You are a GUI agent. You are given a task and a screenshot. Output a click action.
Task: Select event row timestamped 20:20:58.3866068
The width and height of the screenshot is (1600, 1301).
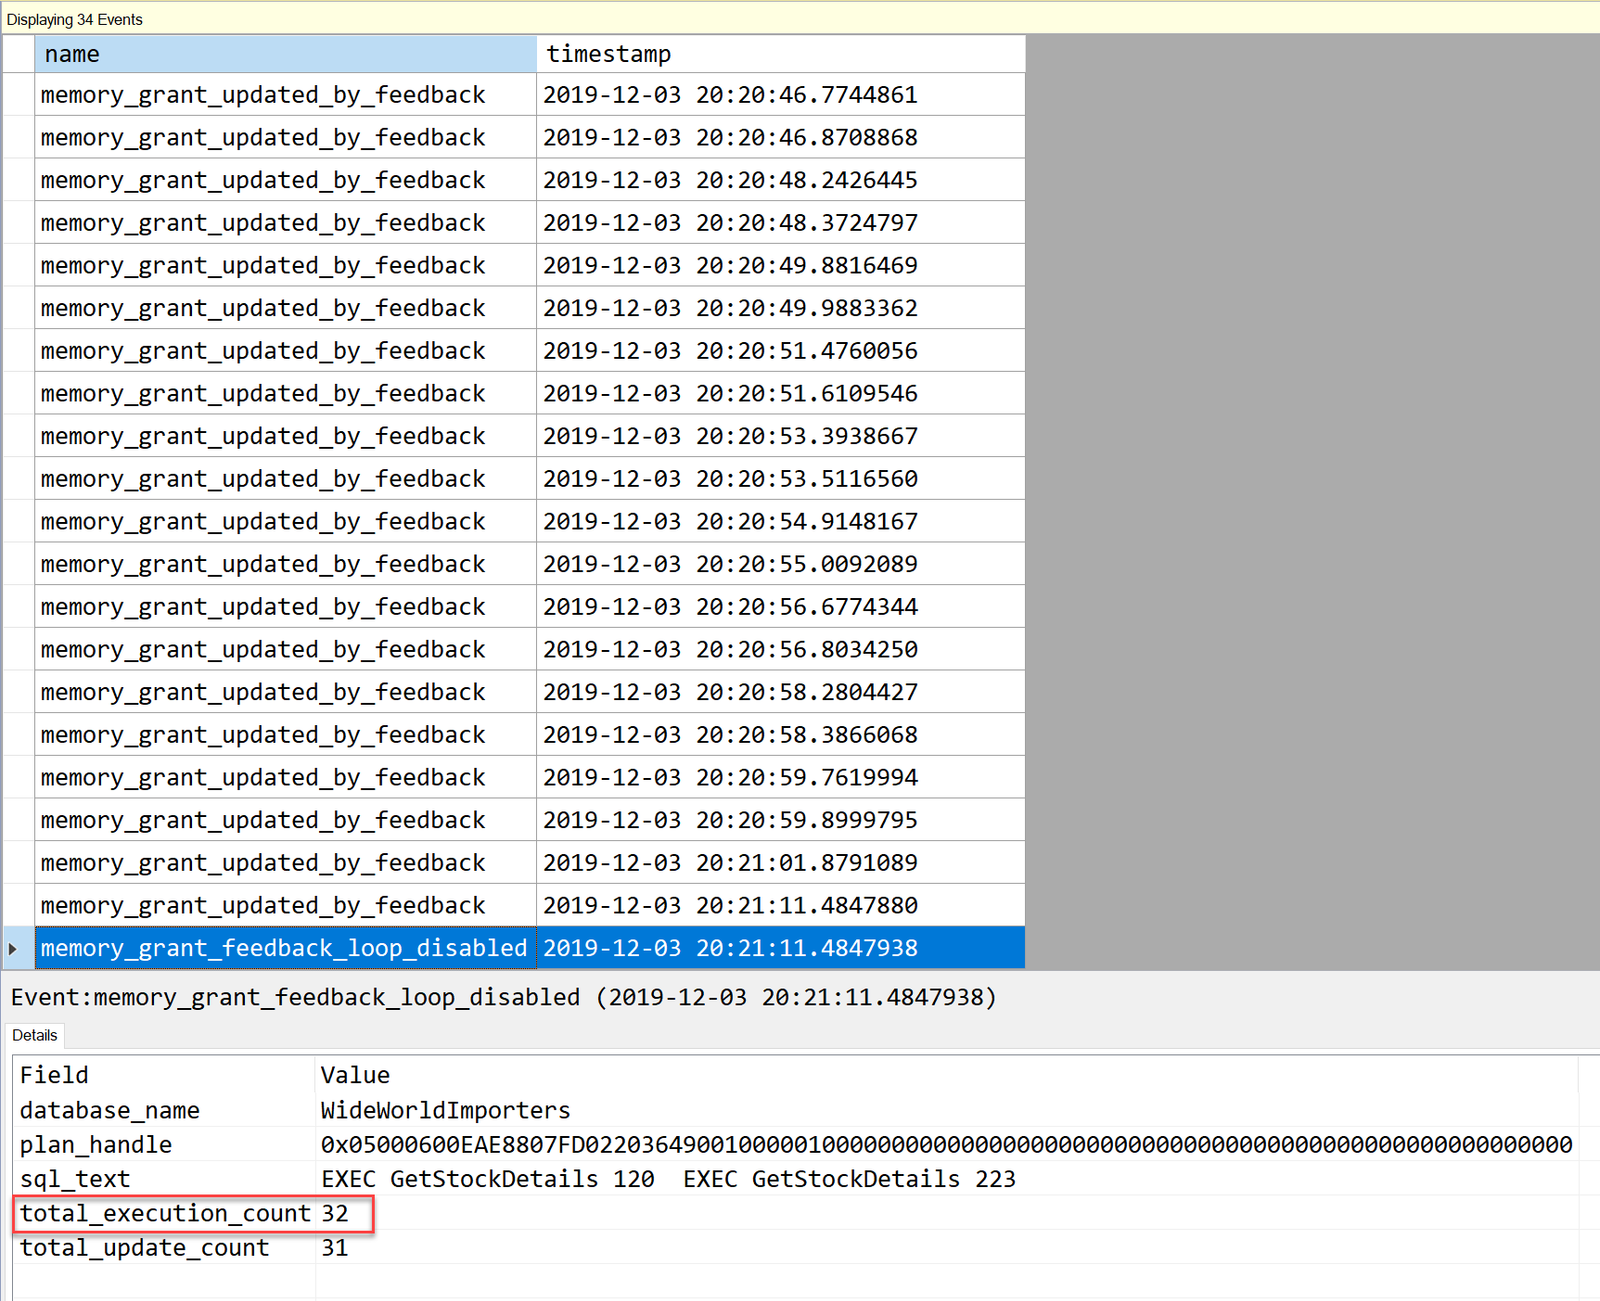(x=514, y=734)
